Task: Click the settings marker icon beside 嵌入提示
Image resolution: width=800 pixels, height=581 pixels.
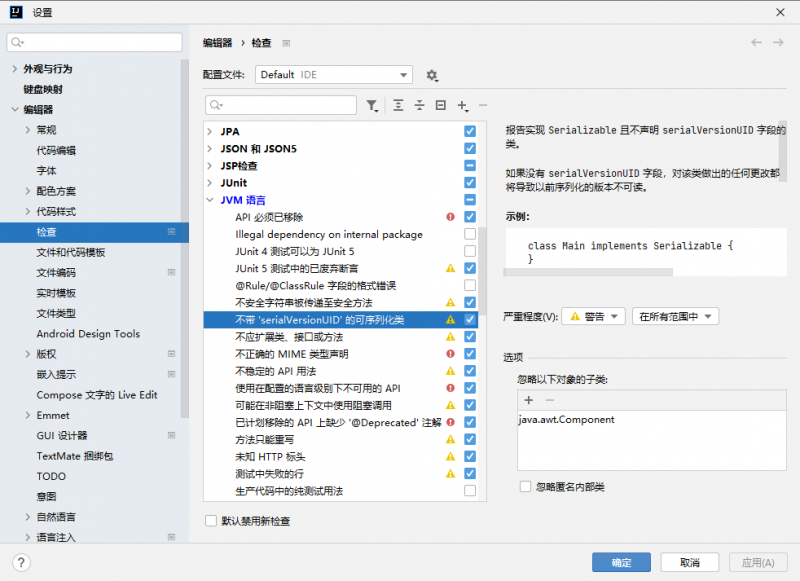Action: [x=171, y=374]
